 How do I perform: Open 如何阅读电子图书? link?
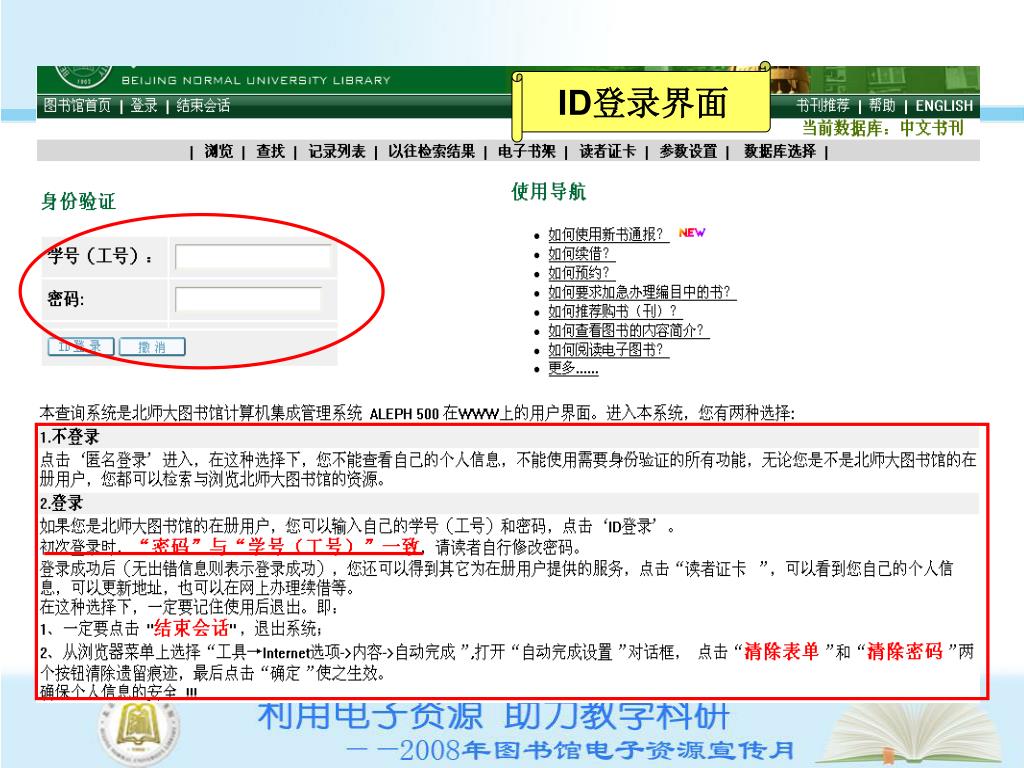[x=608, y=349]
